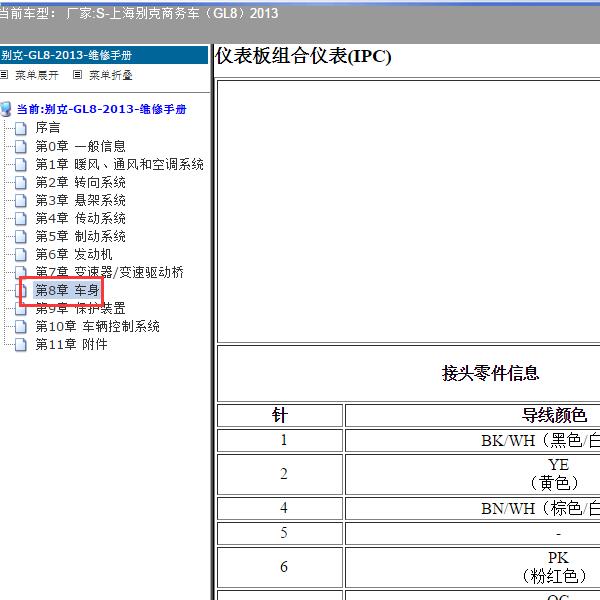Click the page icon beside 第6章 发动机
The height and width of the screenshot is (600, 600).
21,254
